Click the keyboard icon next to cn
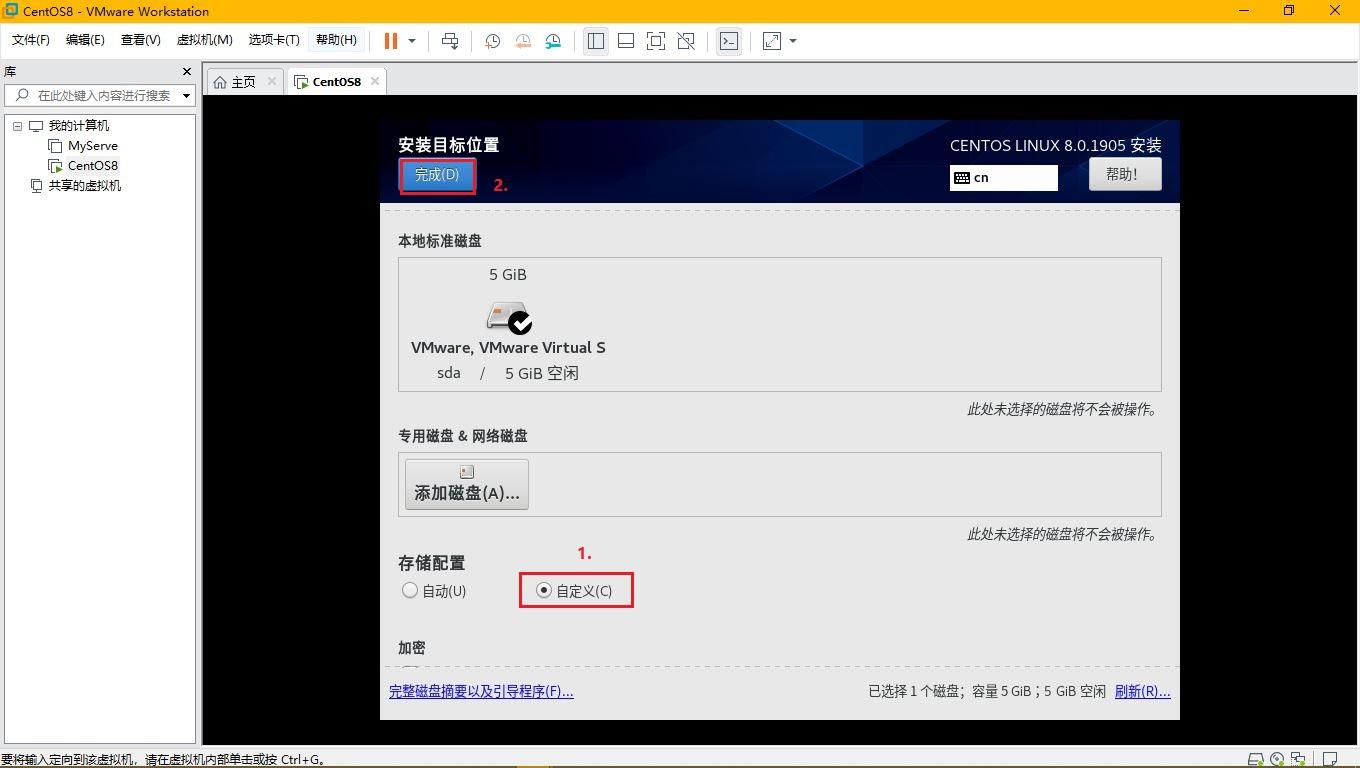The width and height of the screenshot is (1360, 768). (x=962, y=178)
